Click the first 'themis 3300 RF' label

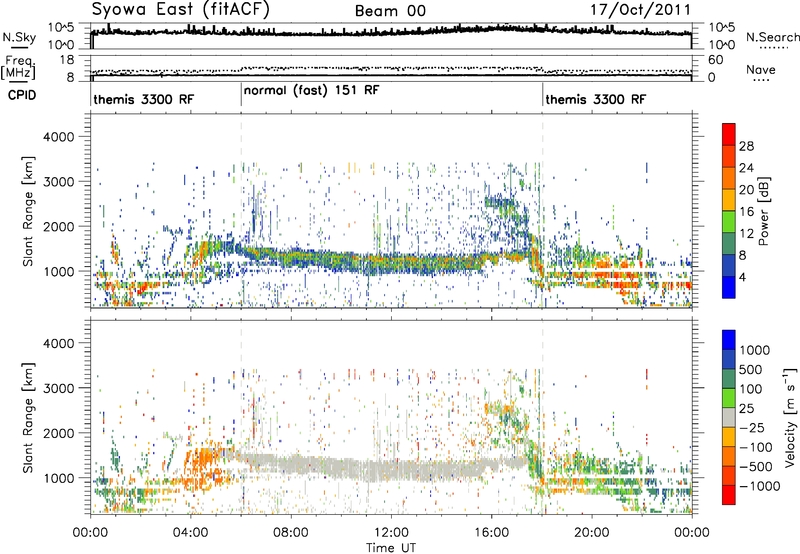click(143, 99)
